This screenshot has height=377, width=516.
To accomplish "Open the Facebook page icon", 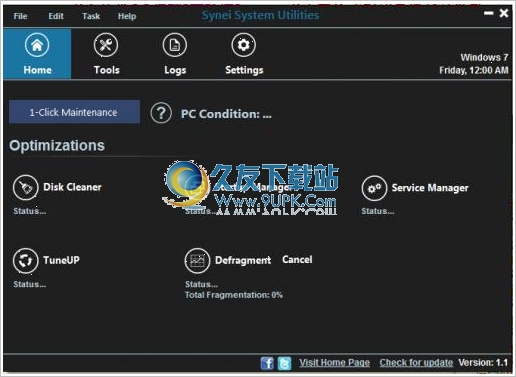I will [267, 363].
